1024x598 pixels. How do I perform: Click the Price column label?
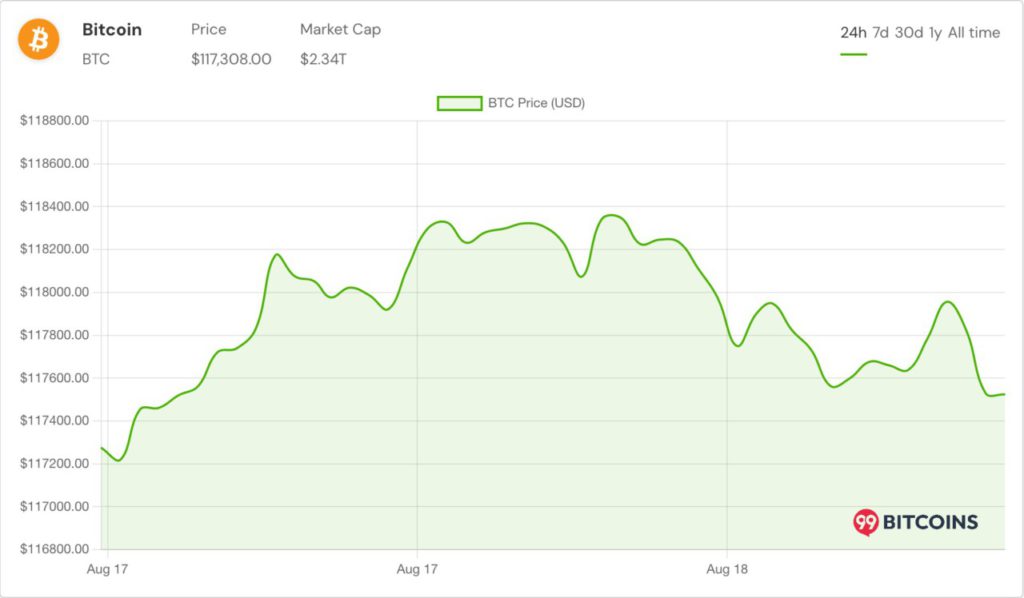(209, 29)
